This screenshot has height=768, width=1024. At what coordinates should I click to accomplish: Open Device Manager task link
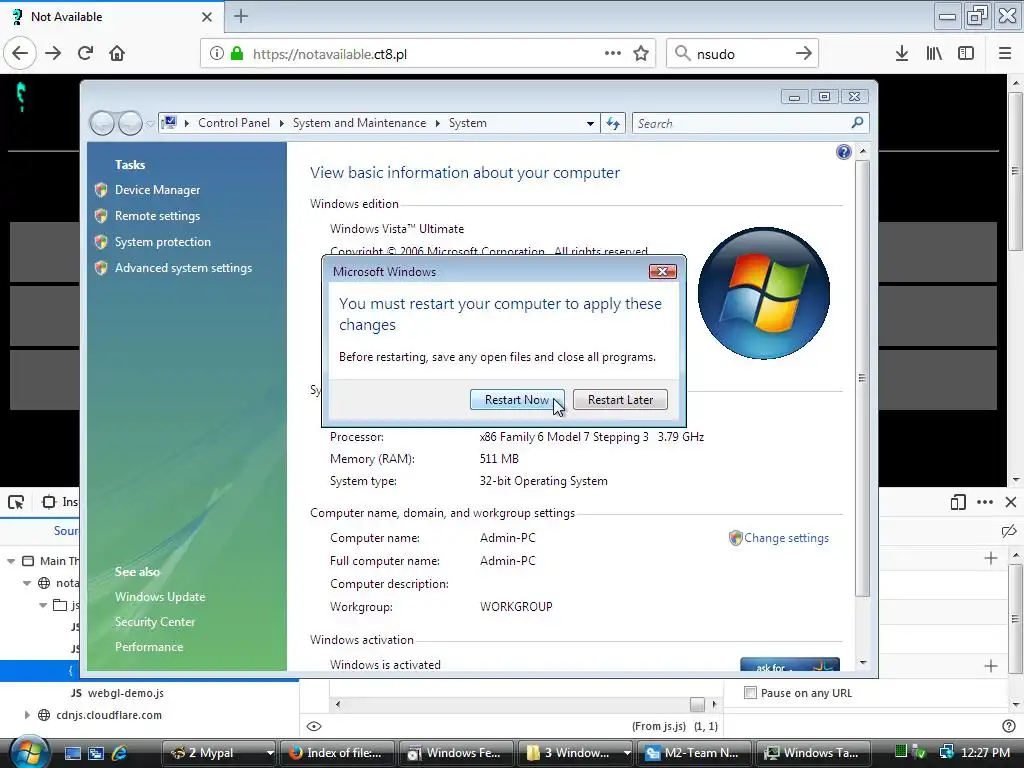click(157, 190)
